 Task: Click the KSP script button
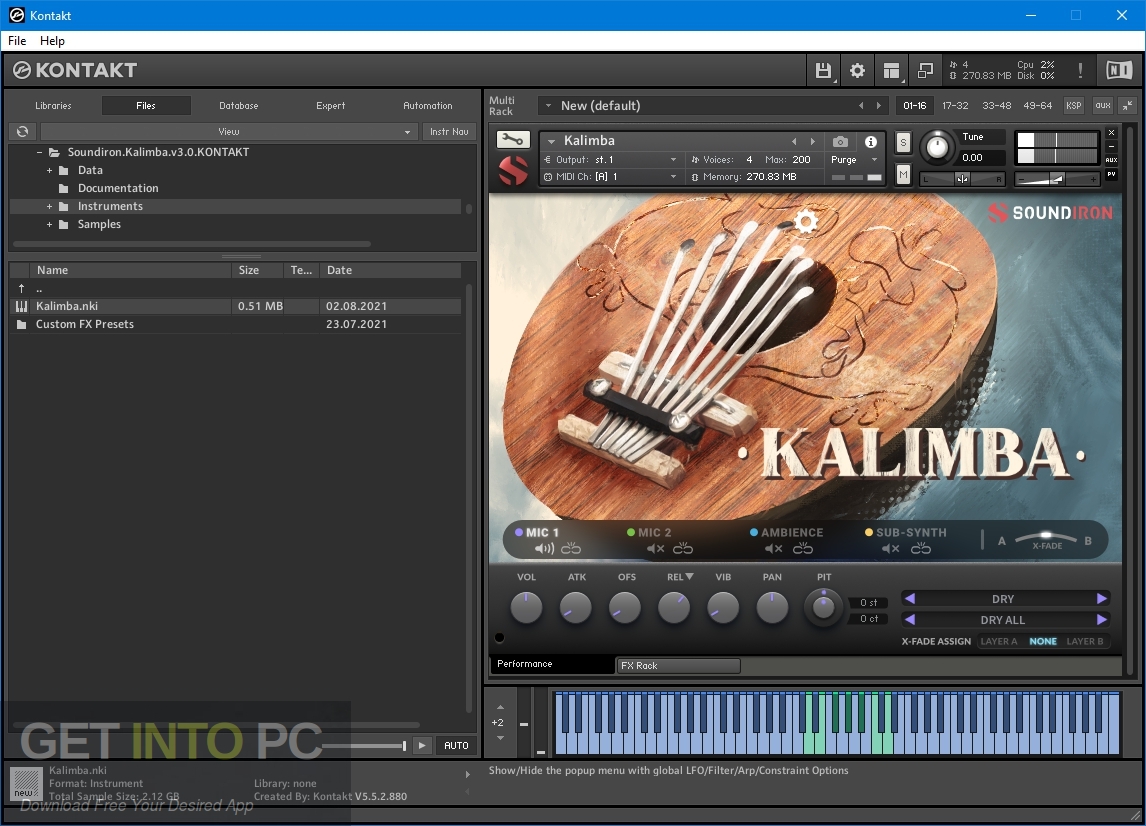(1073, 106)
